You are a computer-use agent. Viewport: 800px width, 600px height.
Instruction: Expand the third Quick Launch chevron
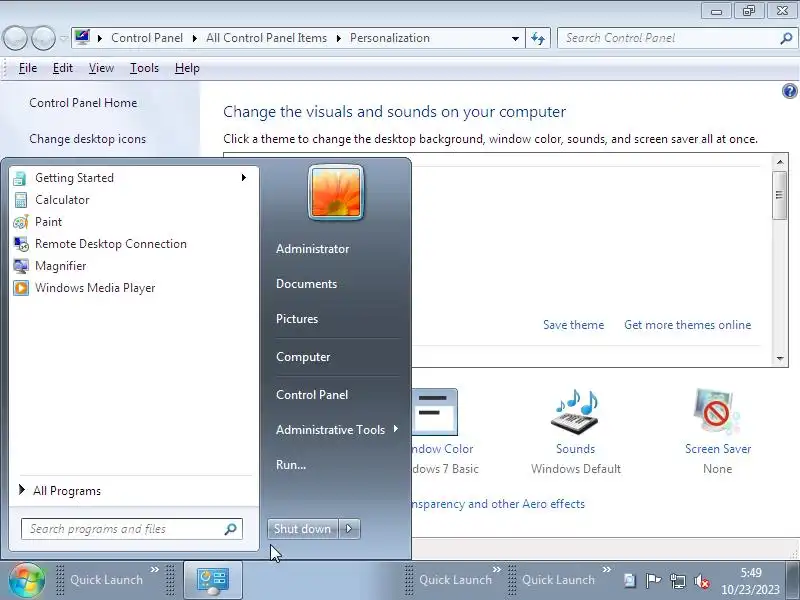(x=607, y=569)
